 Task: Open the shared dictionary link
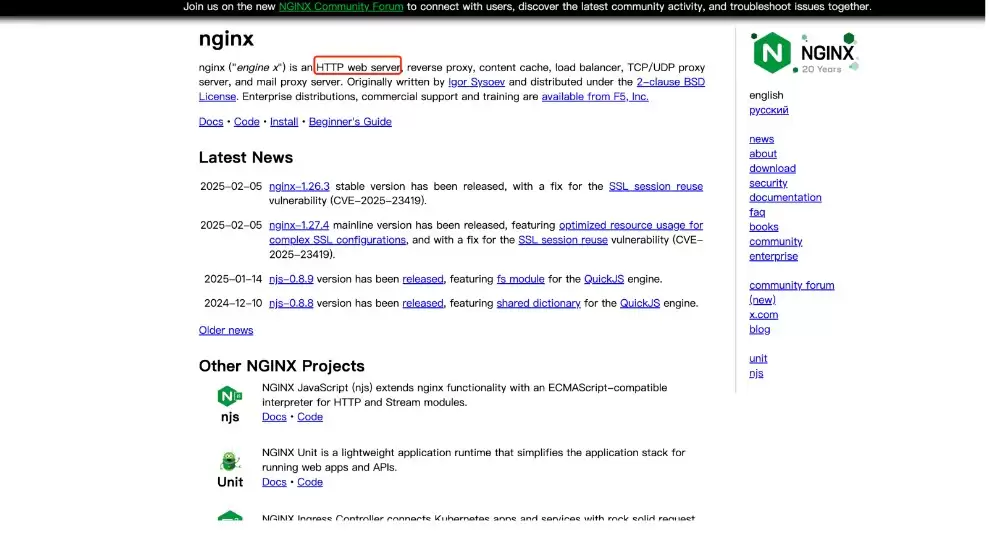pos(538,303)
